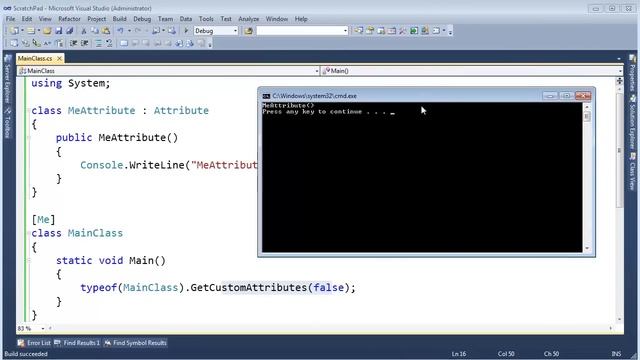Open the Undo history dropdown arrow
Screen dimensions: 640x360
pyautogui.click(x=129, y=31)
